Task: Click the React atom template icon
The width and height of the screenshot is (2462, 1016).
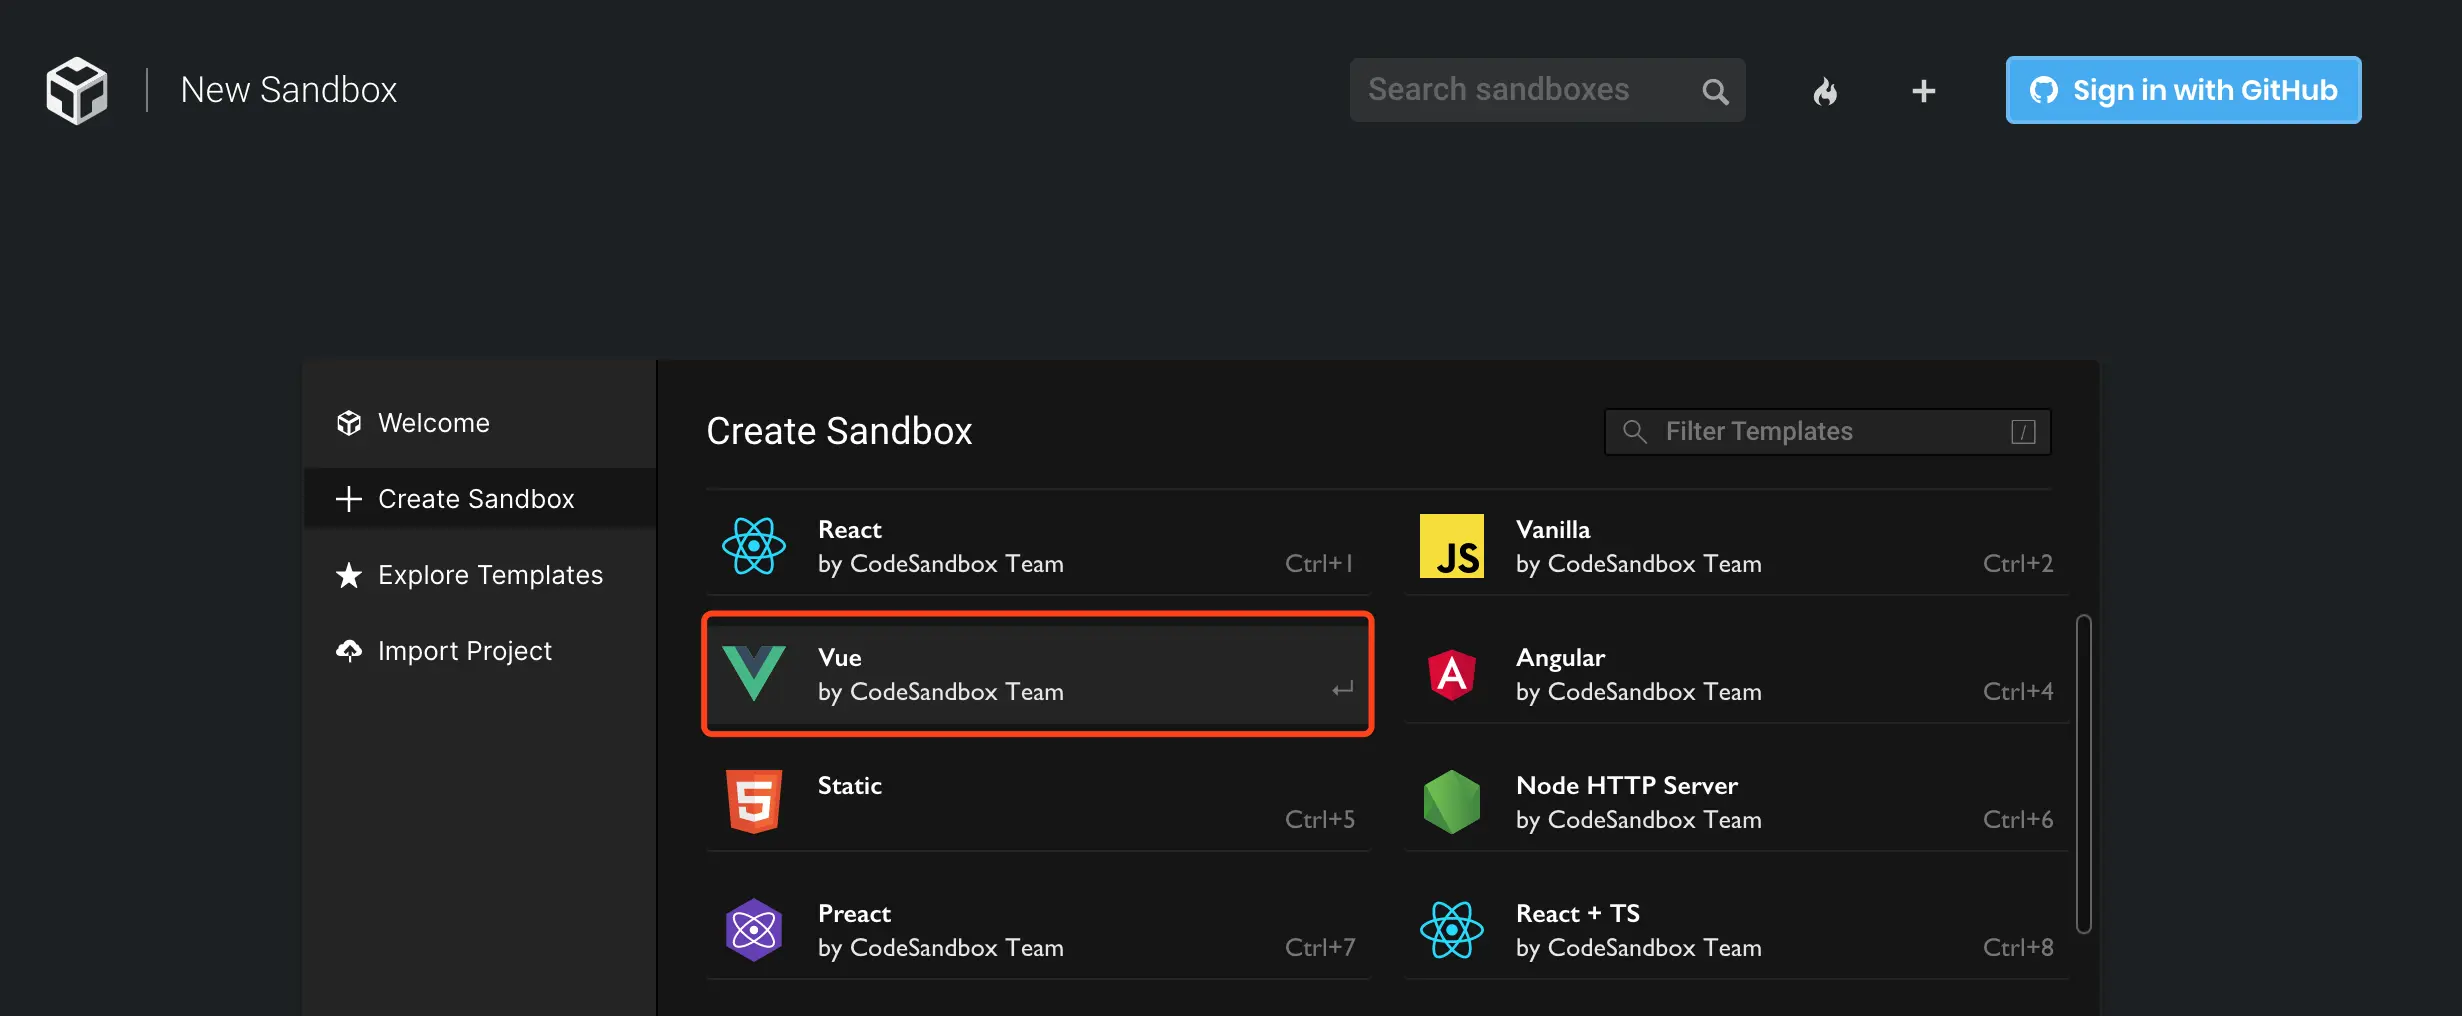Action: [x=753, y=546]
